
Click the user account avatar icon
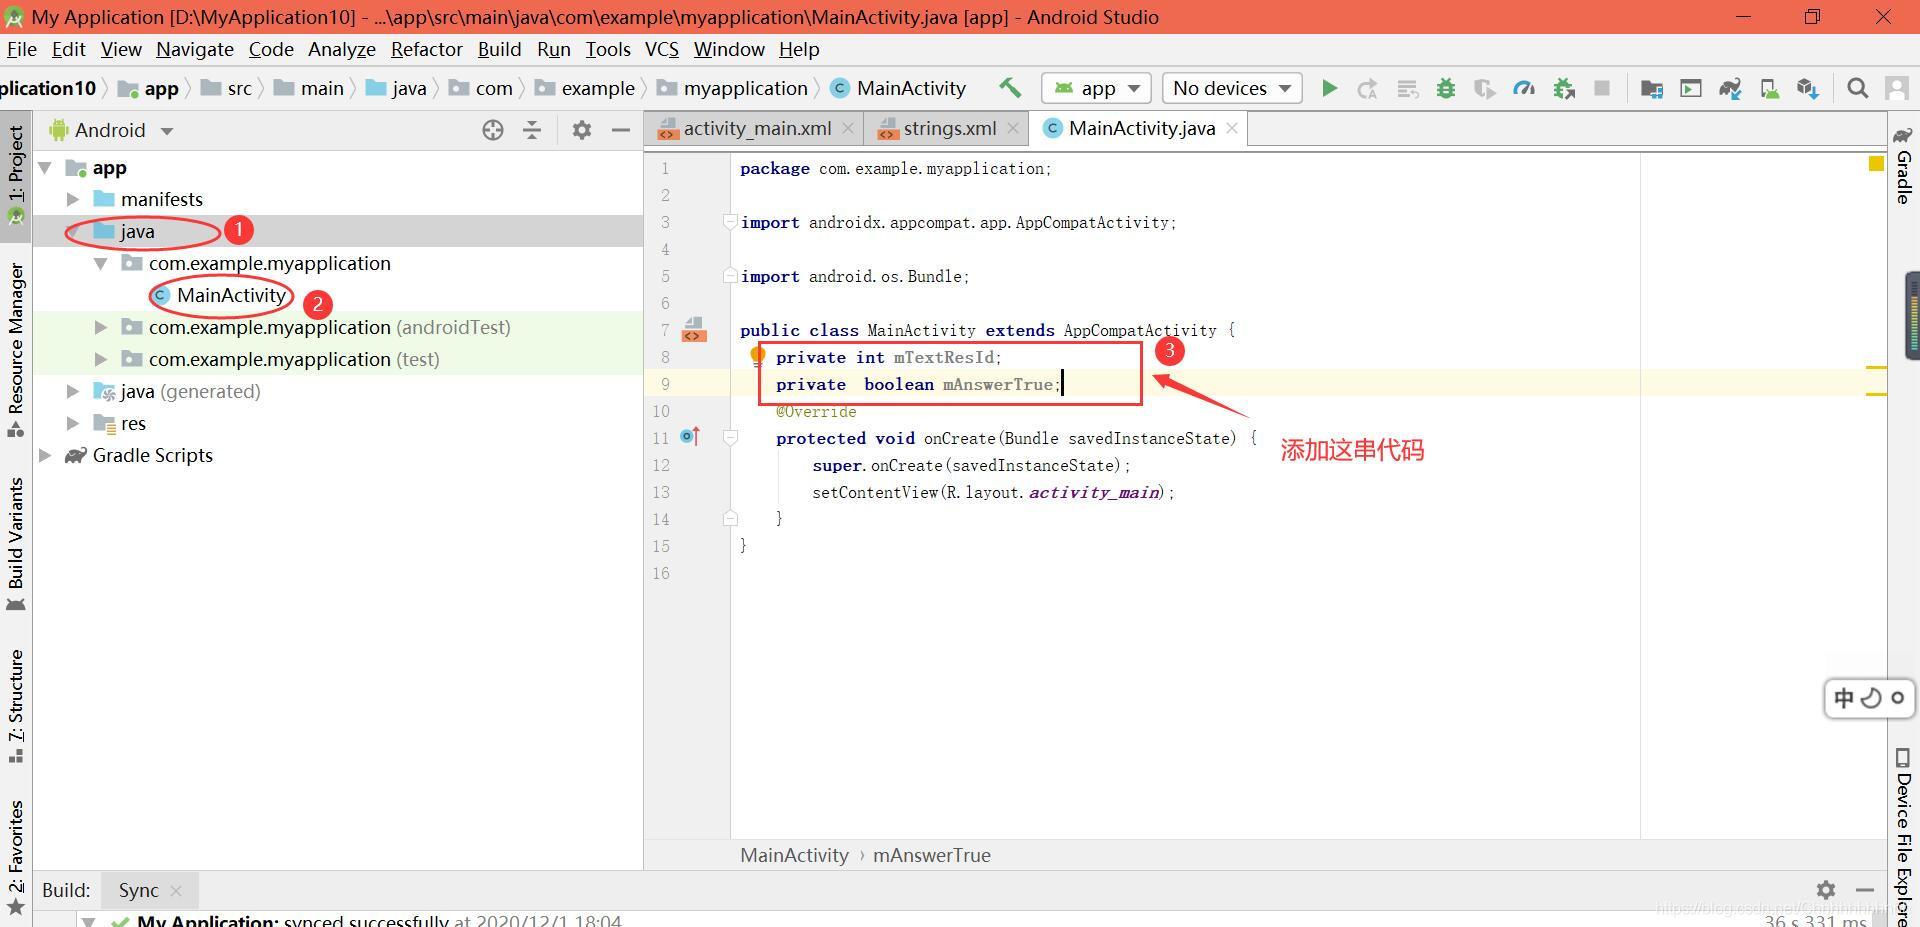(x=1896, y=88)
